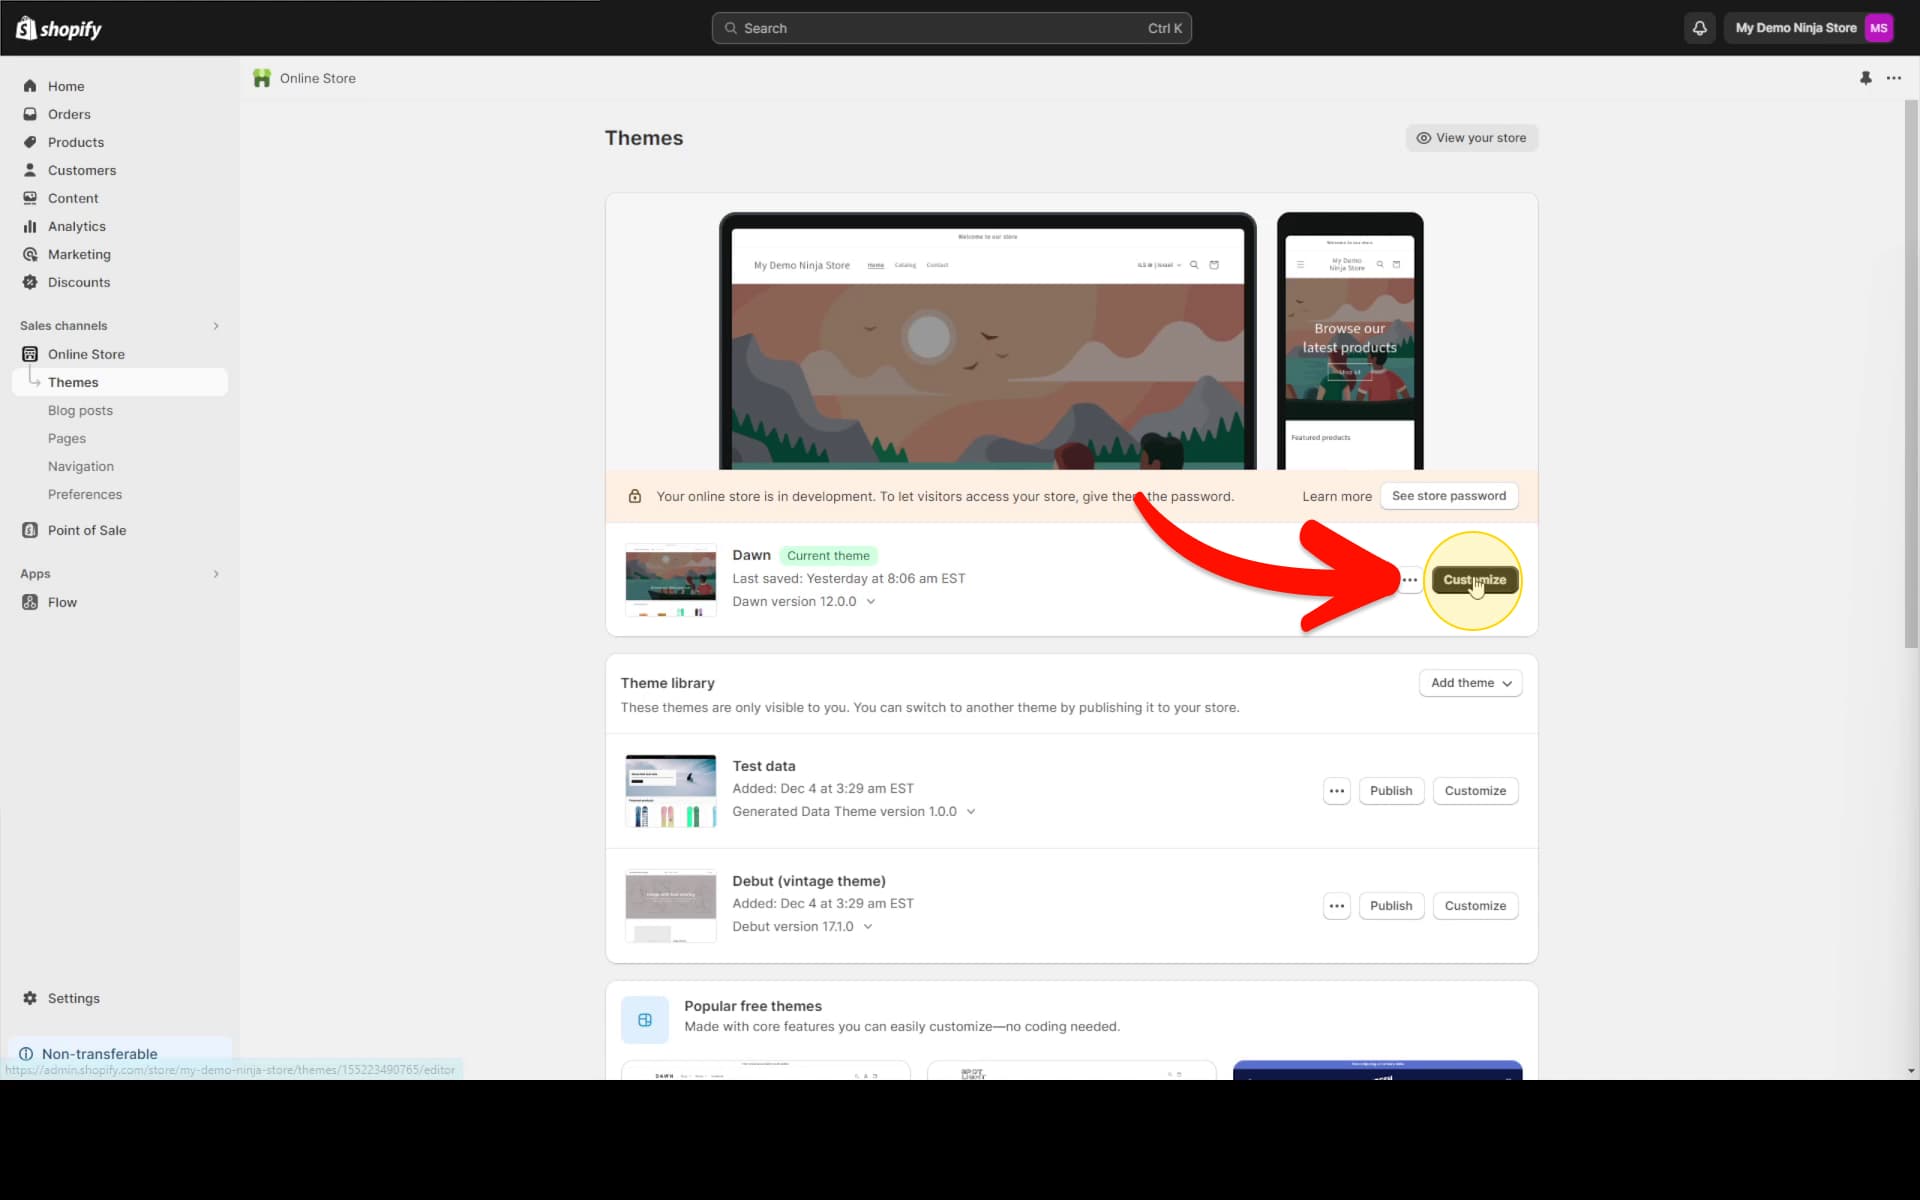Screen dimensions: 1920x1200
Task: Expand the Apps section
Action: [x=216, y=574]
